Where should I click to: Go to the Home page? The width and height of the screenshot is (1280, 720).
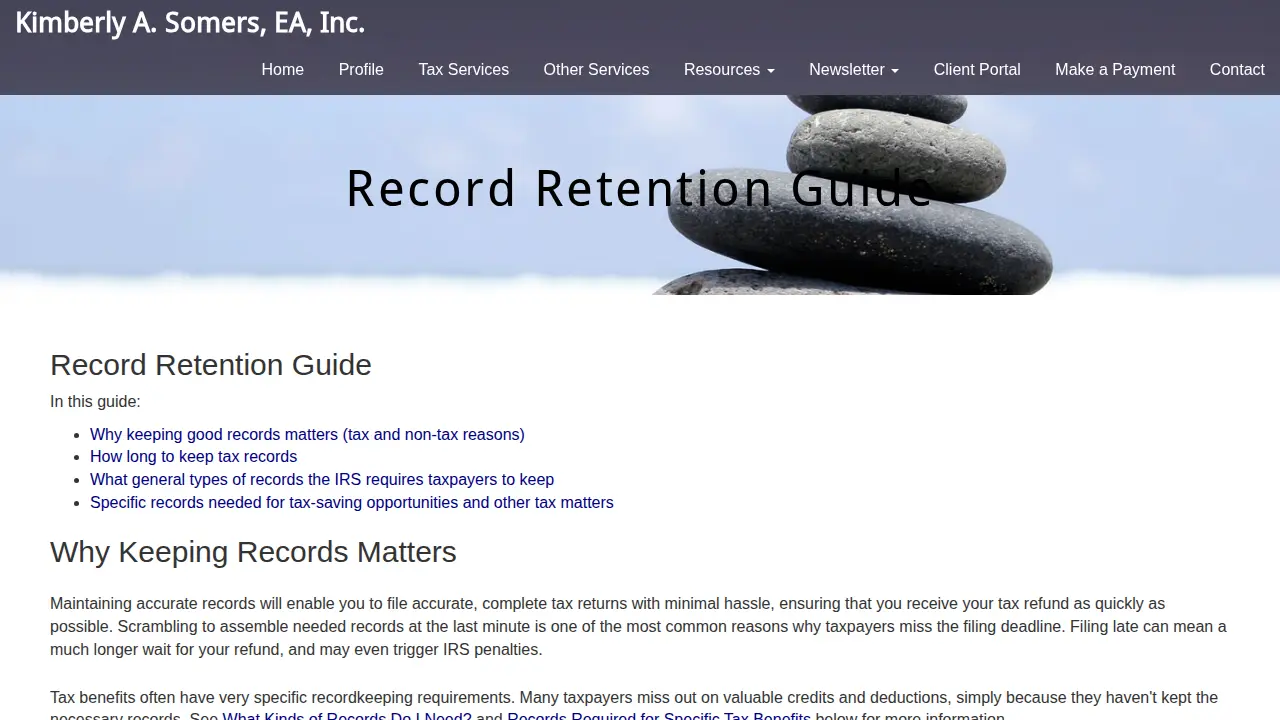click(283, 70)
